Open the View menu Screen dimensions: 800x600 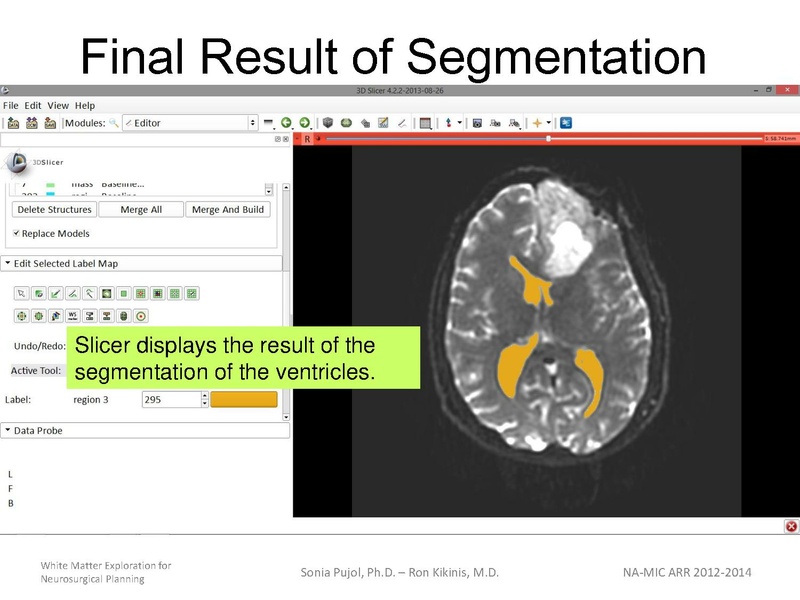click(x=57, y=104)
